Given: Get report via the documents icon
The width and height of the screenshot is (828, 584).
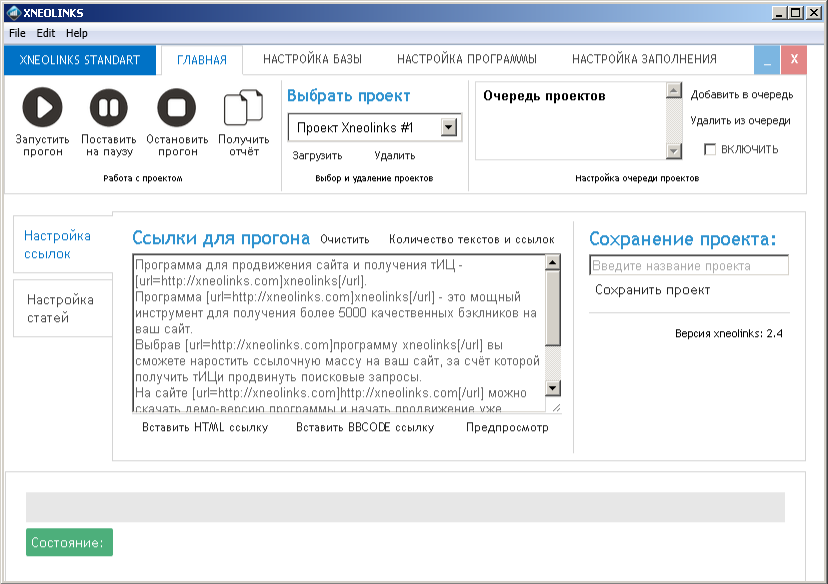Looking at the screenshot, I should click(243, 107).
